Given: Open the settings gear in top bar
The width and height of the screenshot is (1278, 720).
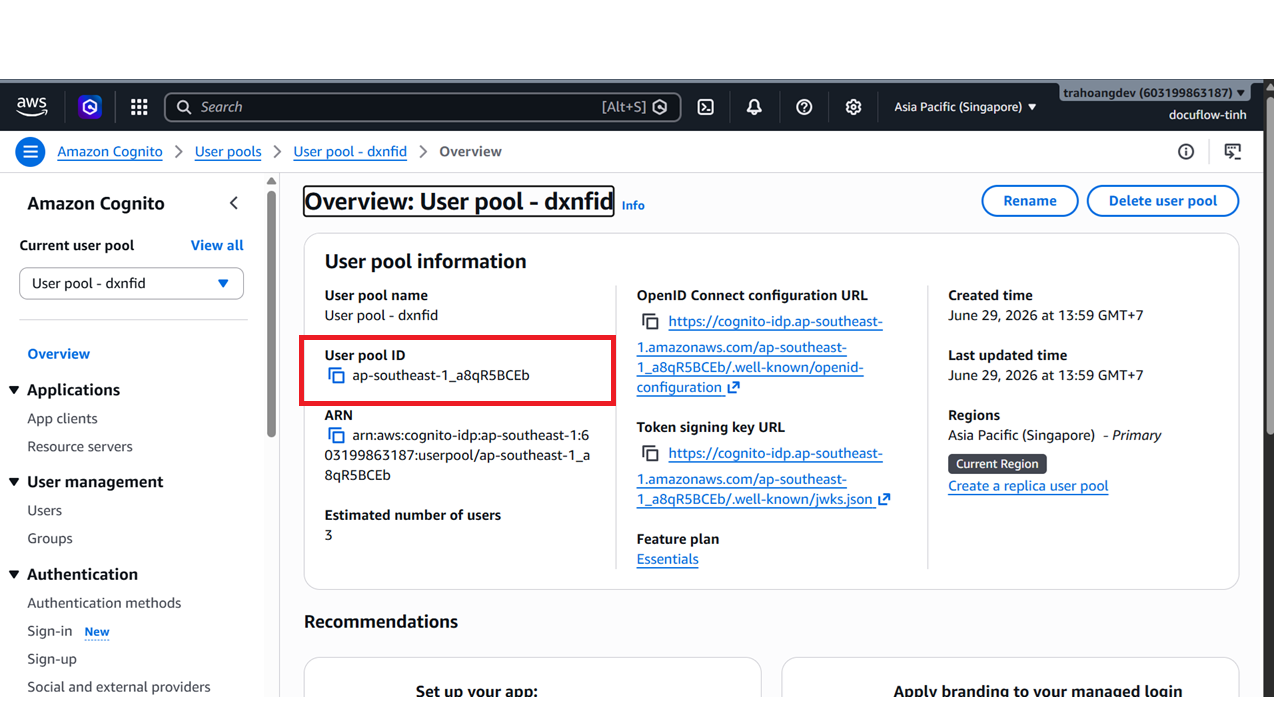Looking at the screenshot, I should pyautogui.click(x=853, y=107).
